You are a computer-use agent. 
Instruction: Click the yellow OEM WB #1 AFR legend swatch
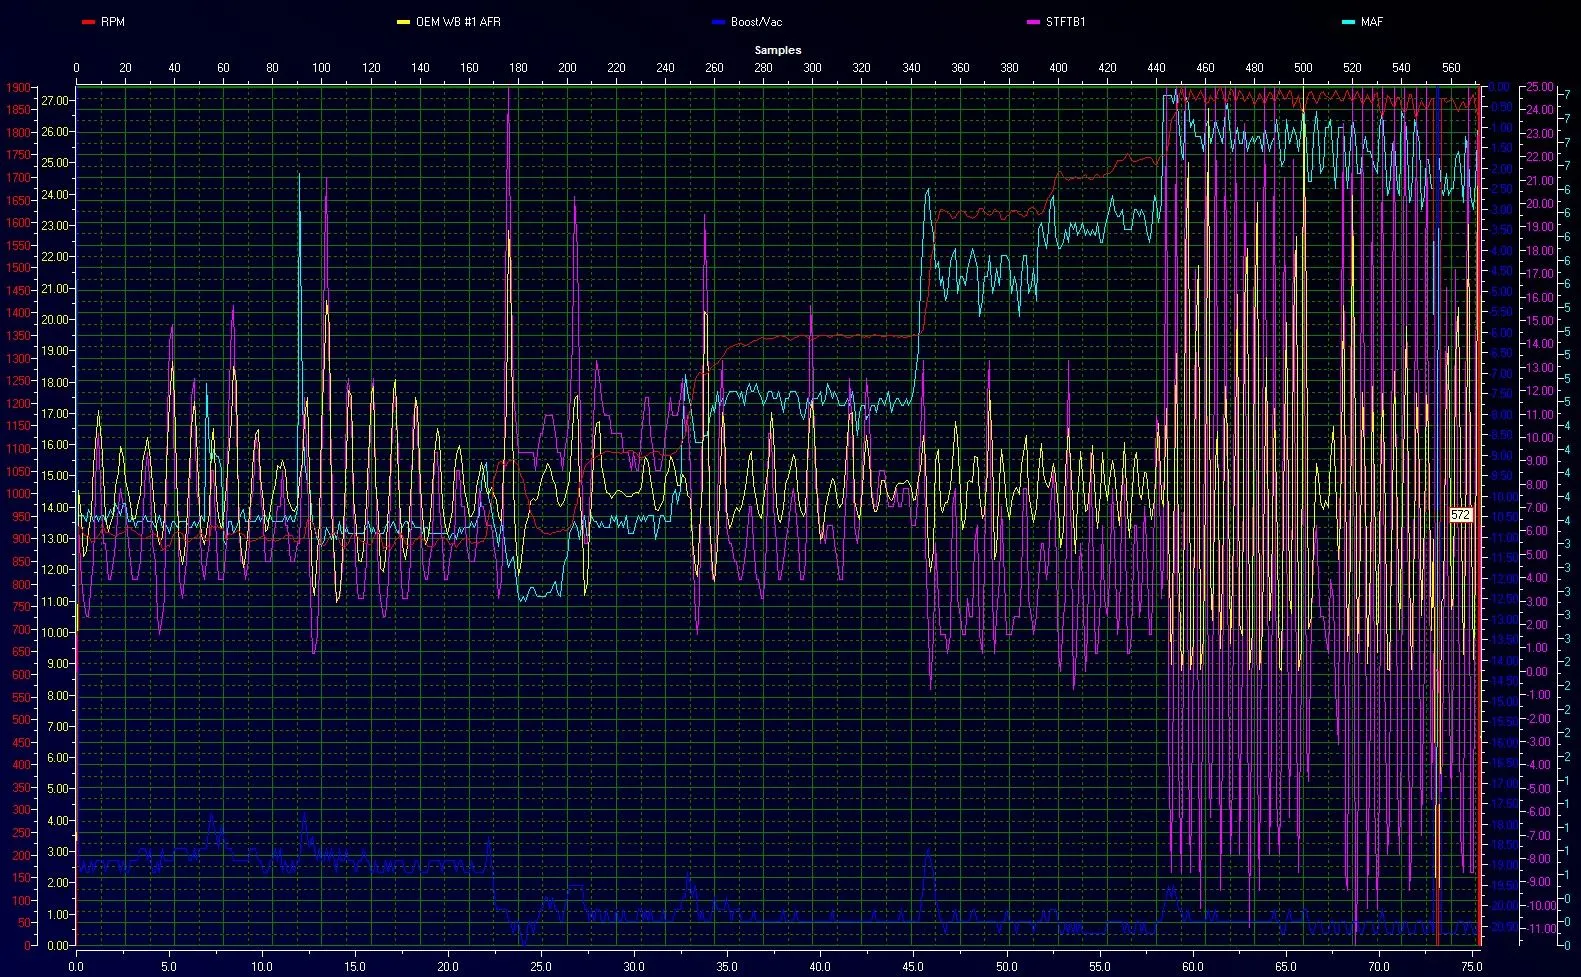(403, 22)
